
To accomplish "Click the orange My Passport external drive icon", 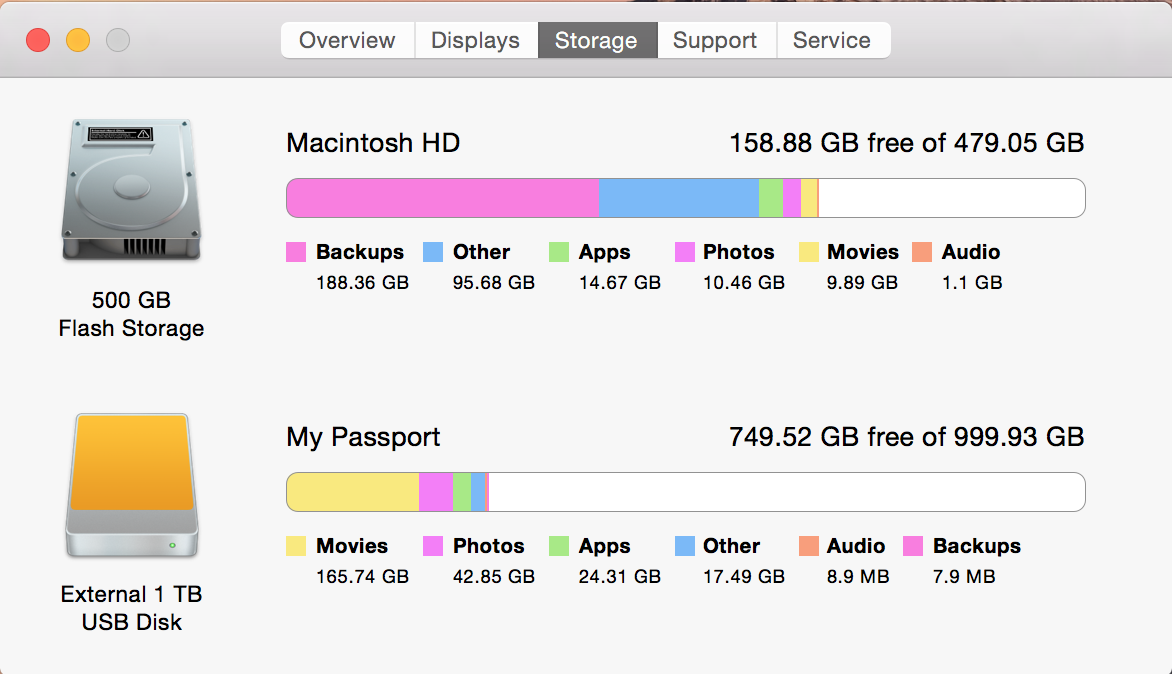I will pyautogui.click(x=132, y=486).
